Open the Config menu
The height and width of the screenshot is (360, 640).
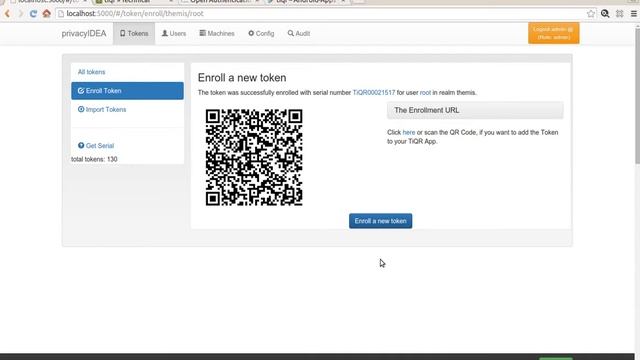(261, 33)
